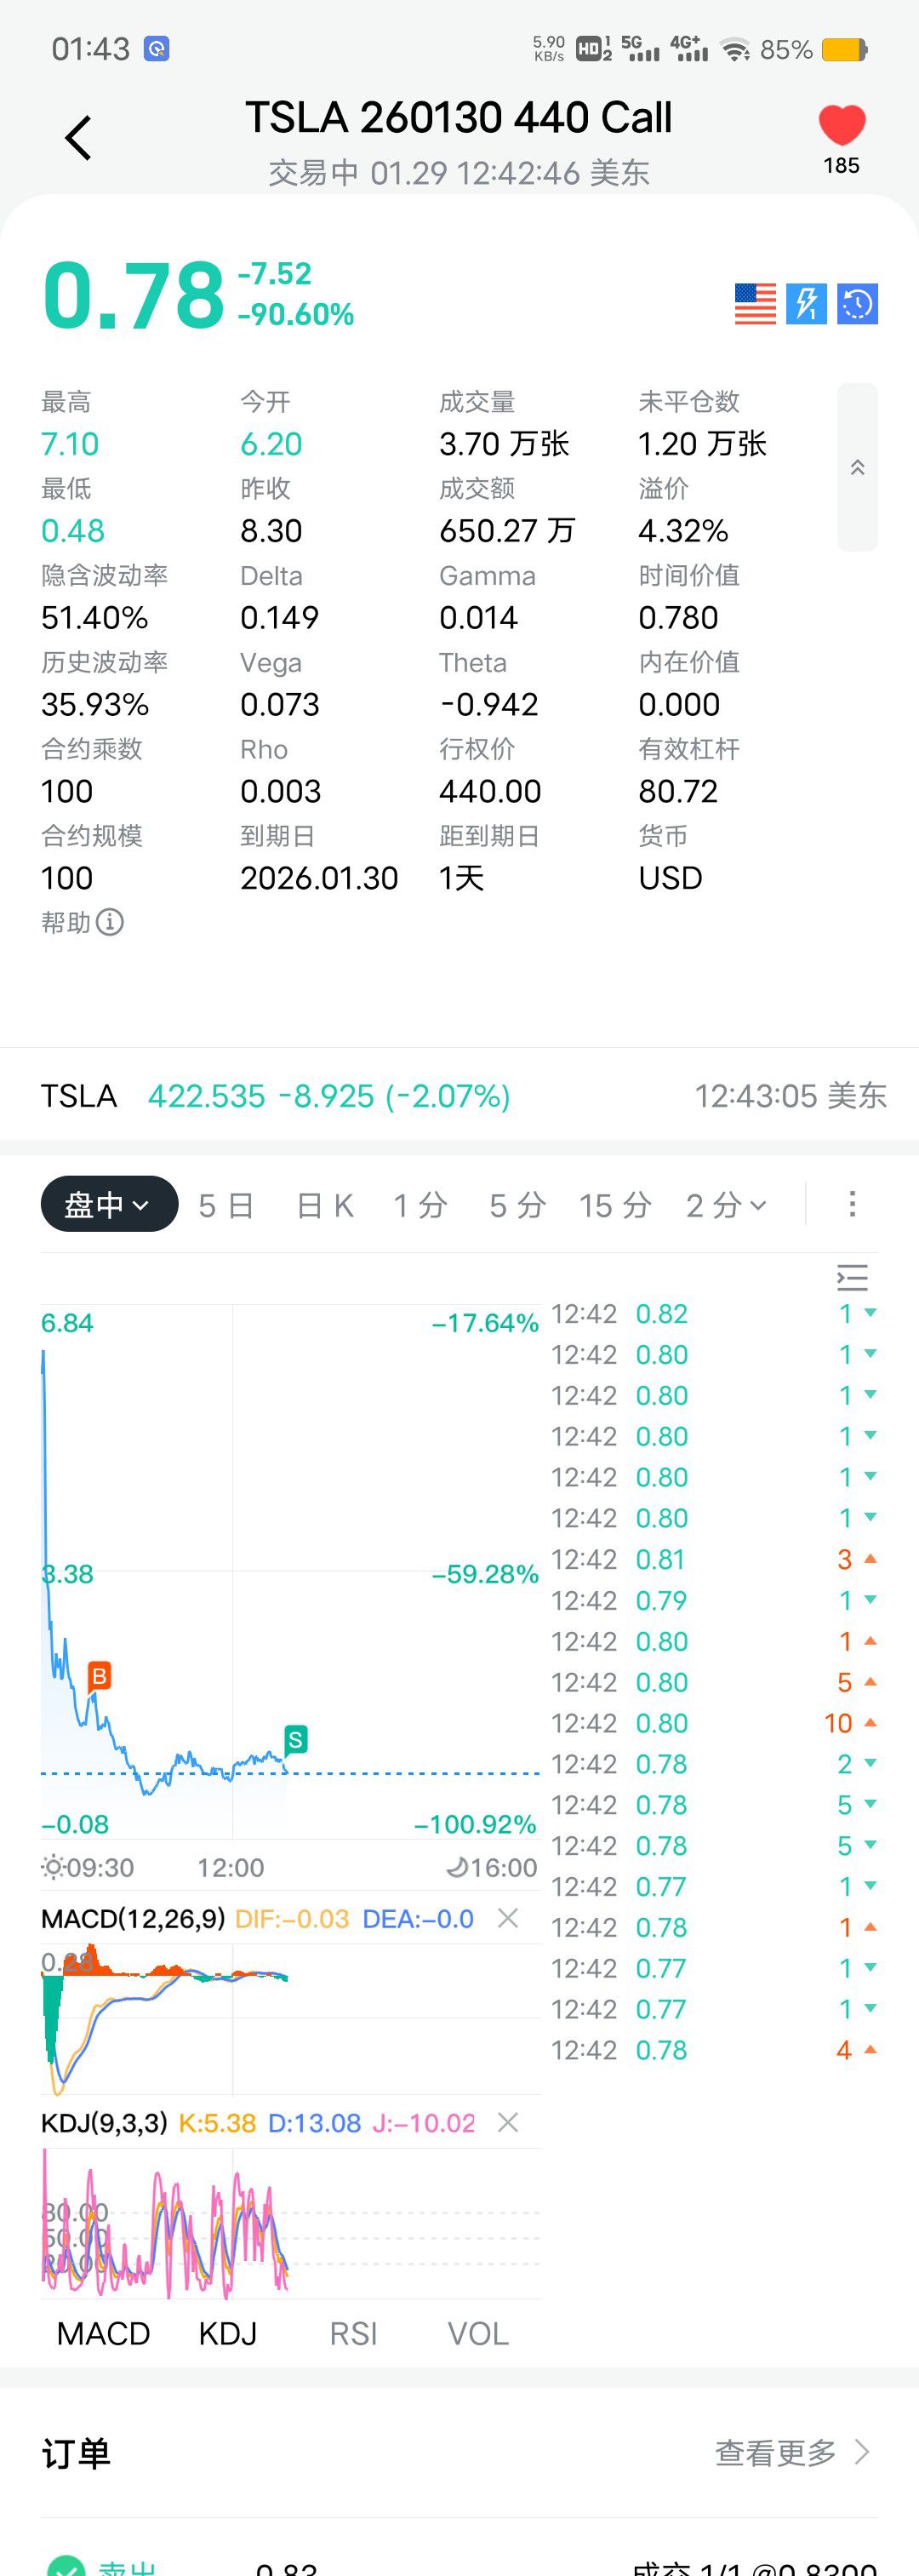
Task: Toggle the VOL indicator
Action: pyautogui.click(x=478, y=2334)
